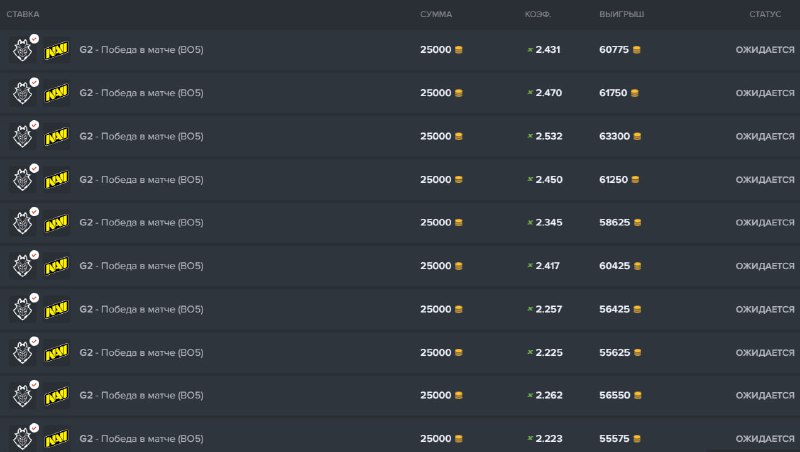
Task: Click the NaVi logo in the 2.417 coefficient row
Action: 56,267
